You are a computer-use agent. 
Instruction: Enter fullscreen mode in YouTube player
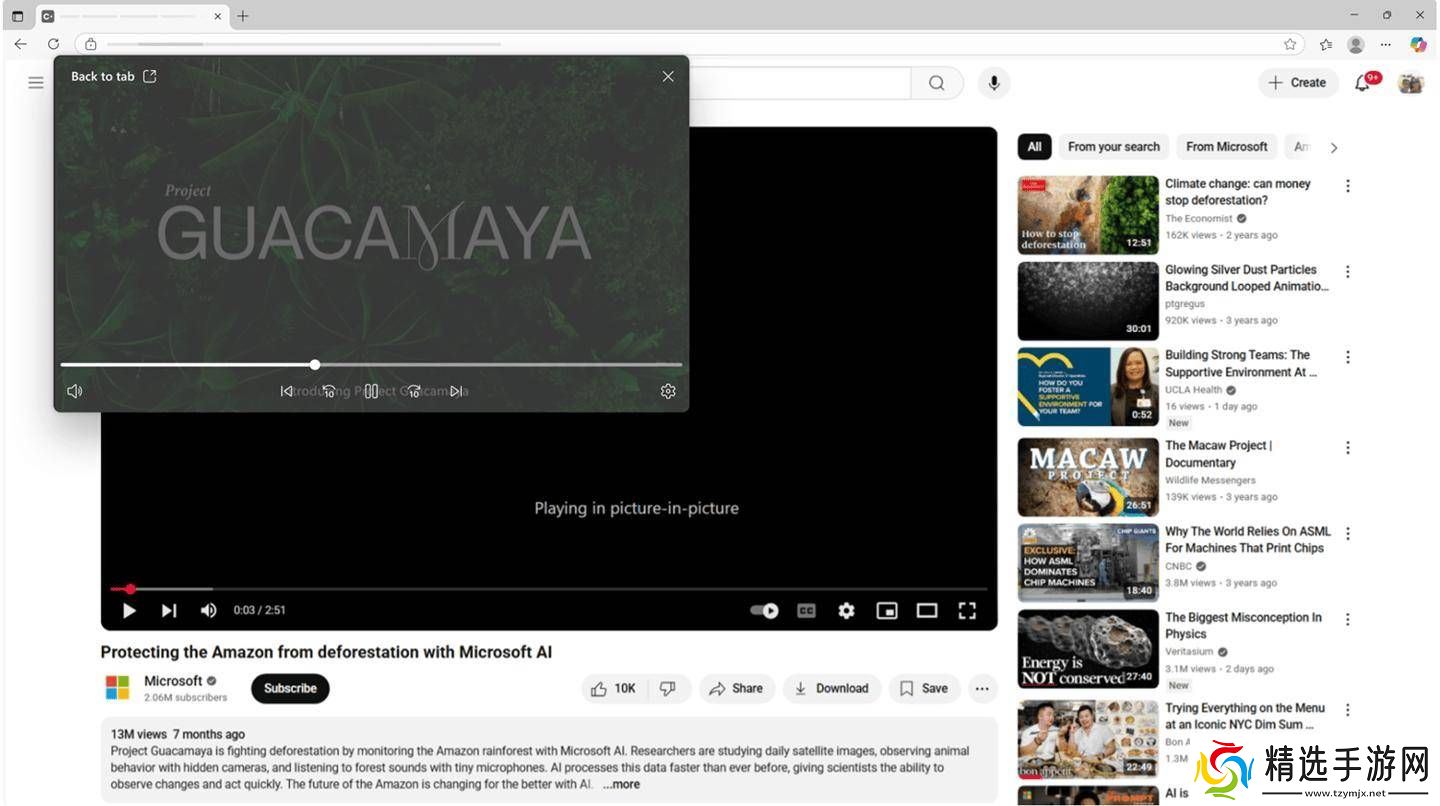(967, 610)
